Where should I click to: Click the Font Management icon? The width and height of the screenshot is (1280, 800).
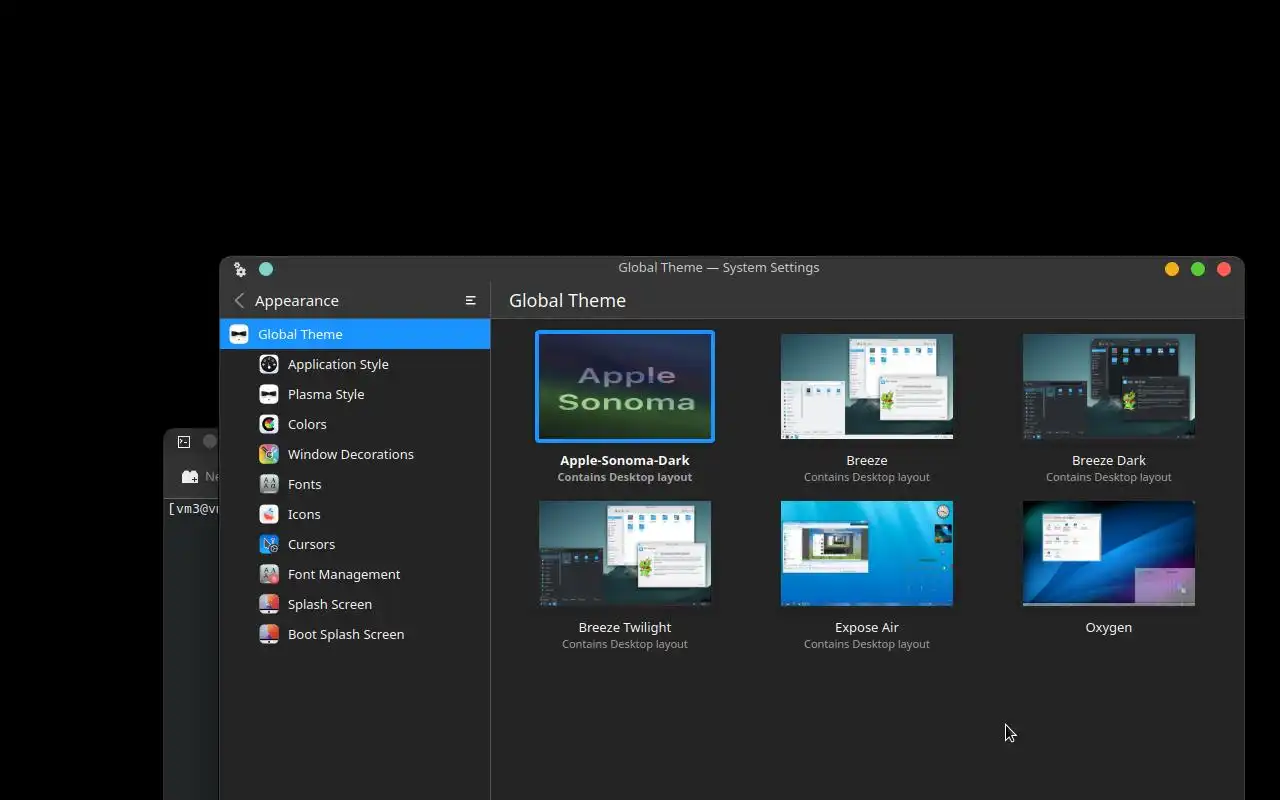(269, 574)
